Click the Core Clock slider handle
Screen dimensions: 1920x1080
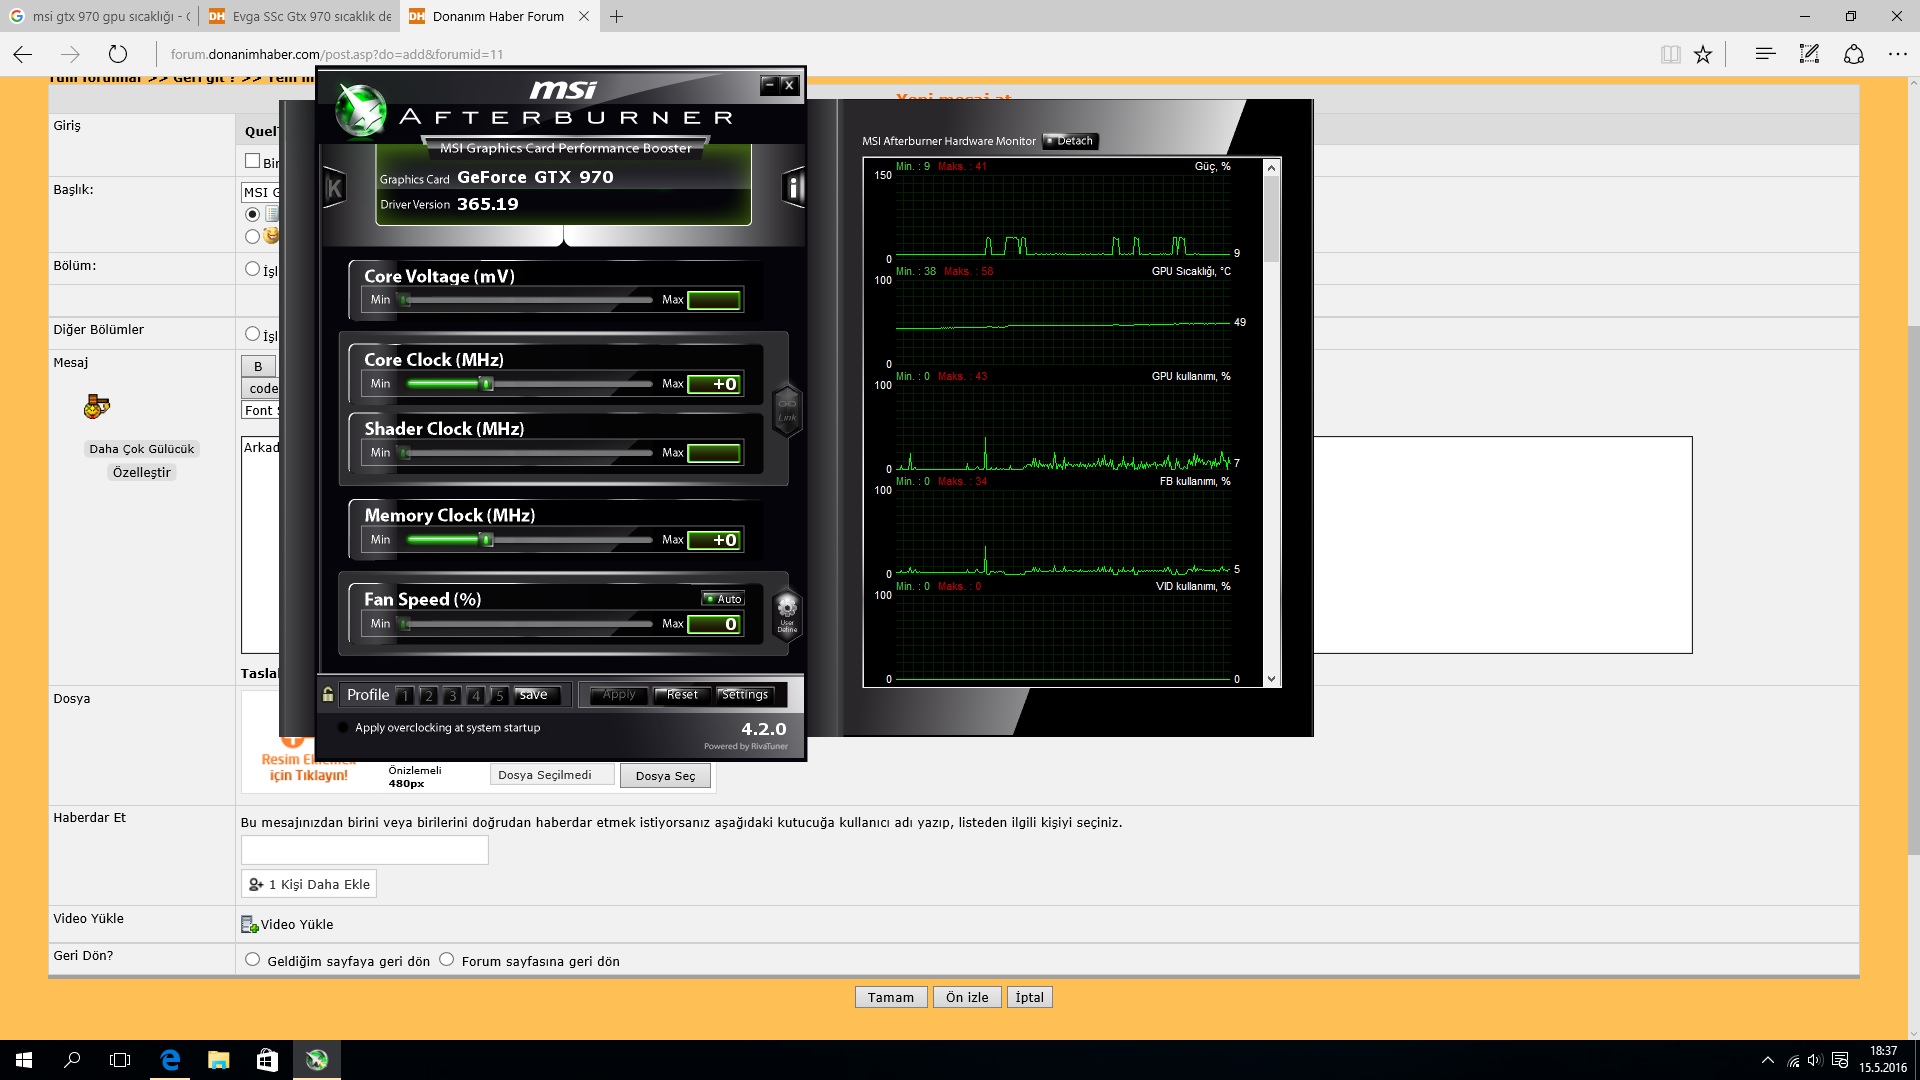(487, 384)
